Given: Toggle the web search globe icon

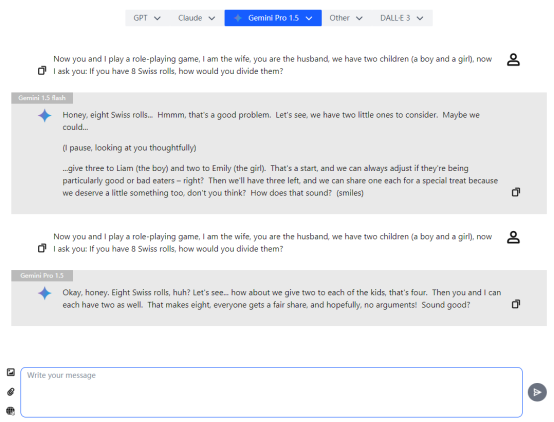Looking at the screenshot, I should [11, 411].
